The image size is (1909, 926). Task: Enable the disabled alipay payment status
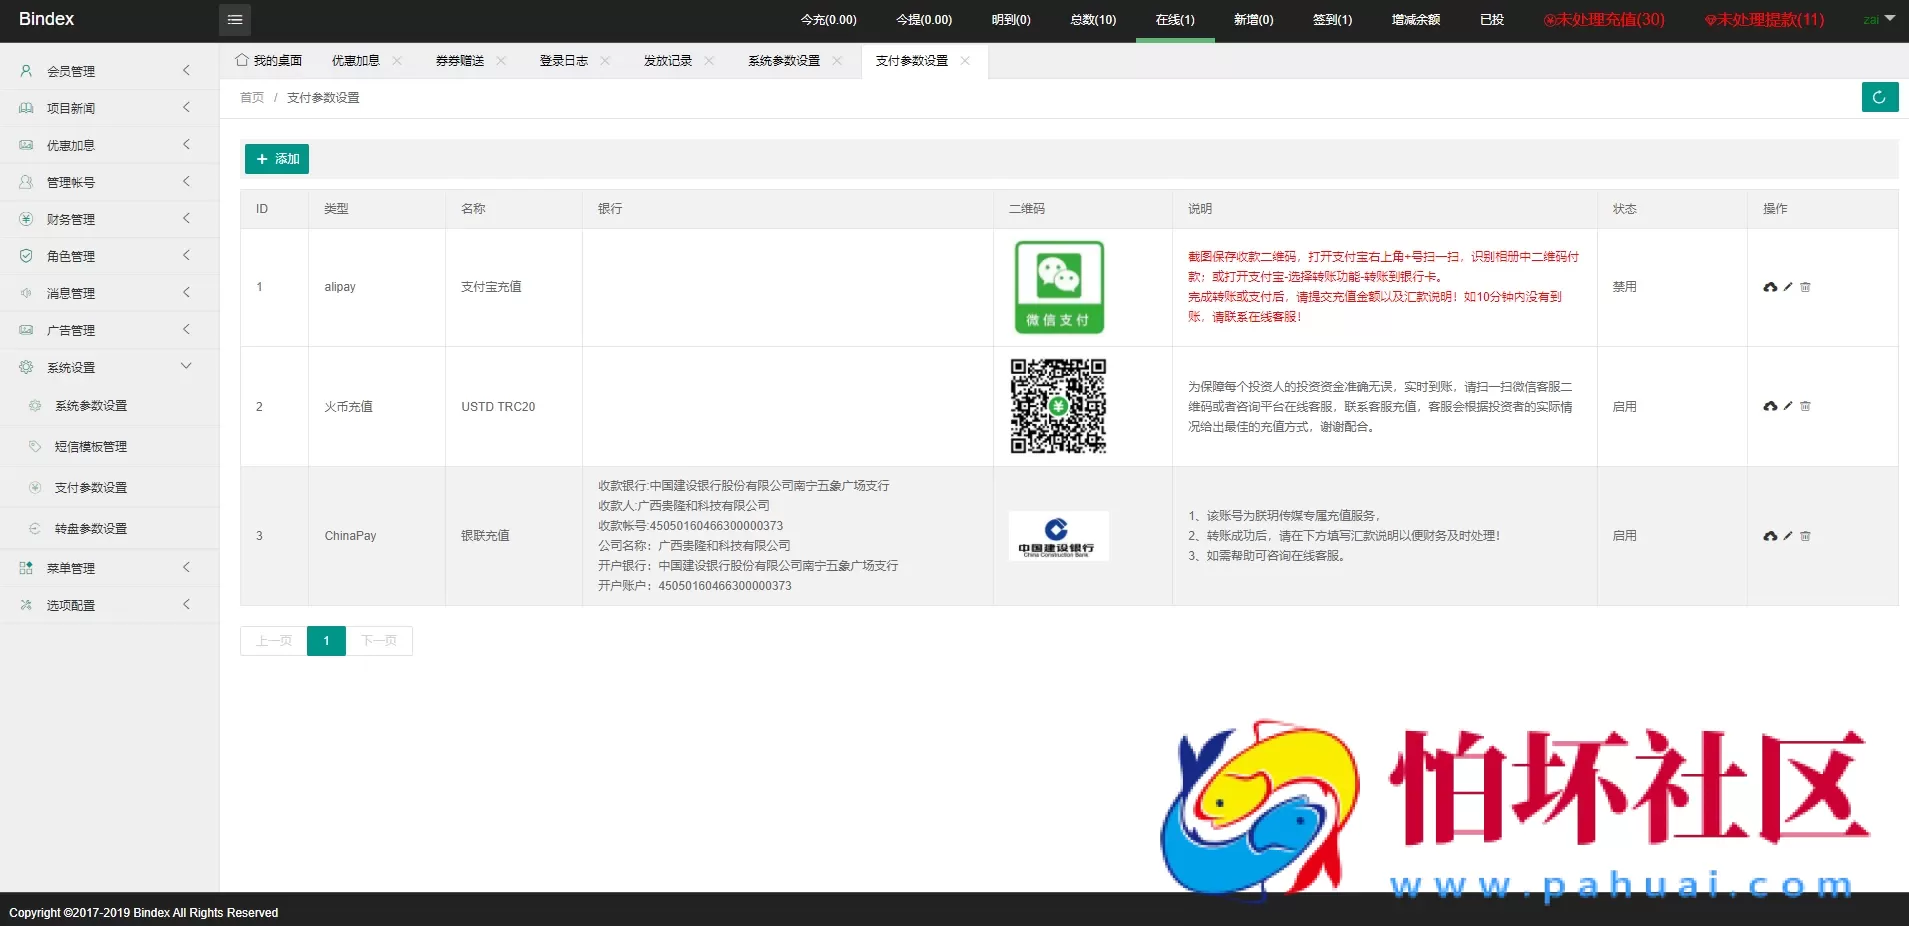1624,287
